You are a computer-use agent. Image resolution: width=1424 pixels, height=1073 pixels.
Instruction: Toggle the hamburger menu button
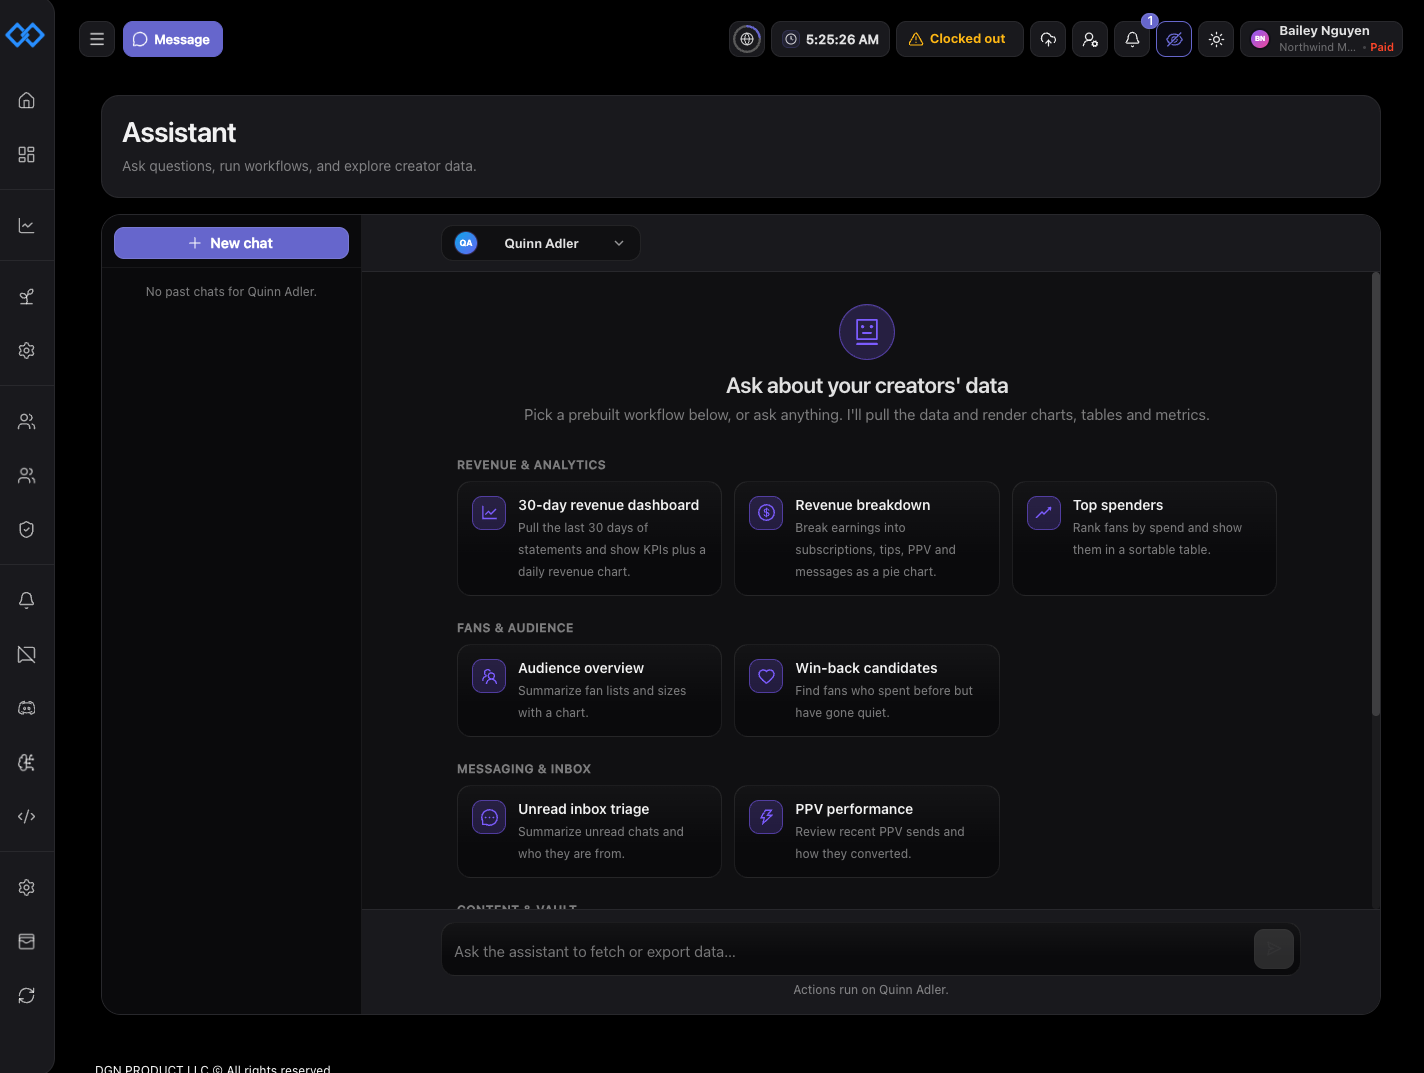click(x=97, y=39)
